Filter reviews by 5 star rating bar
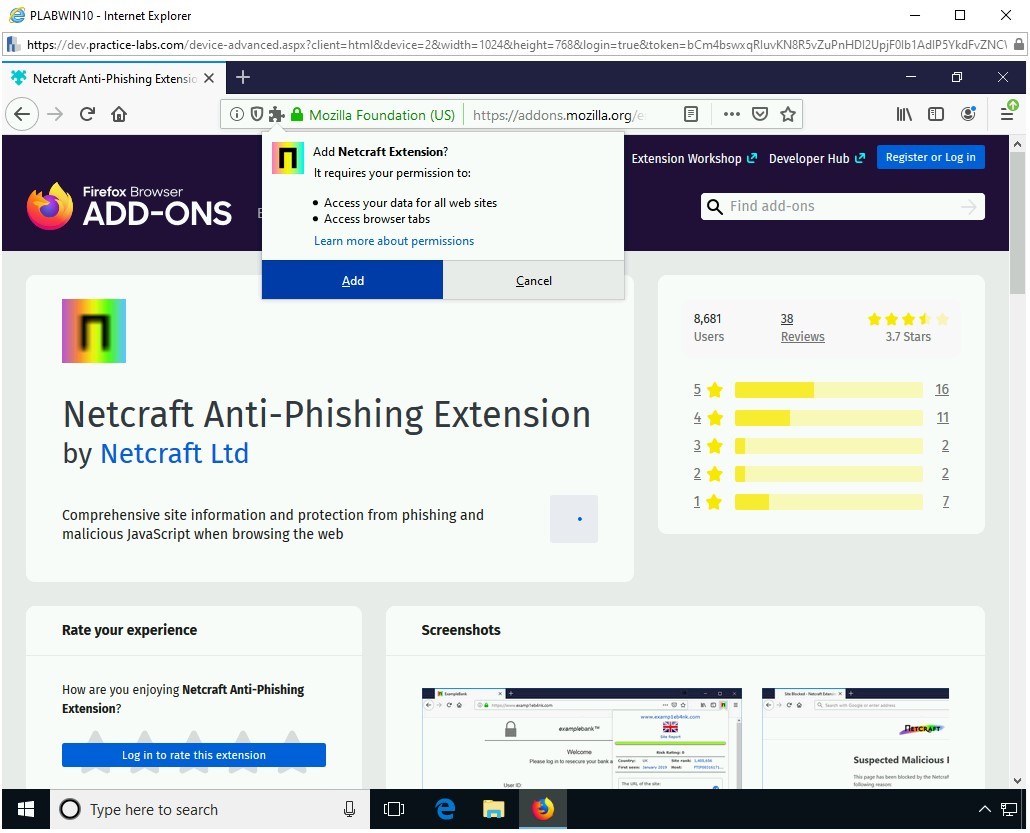The width and height of the screenshot is (1030, 833). click(828, 390)
